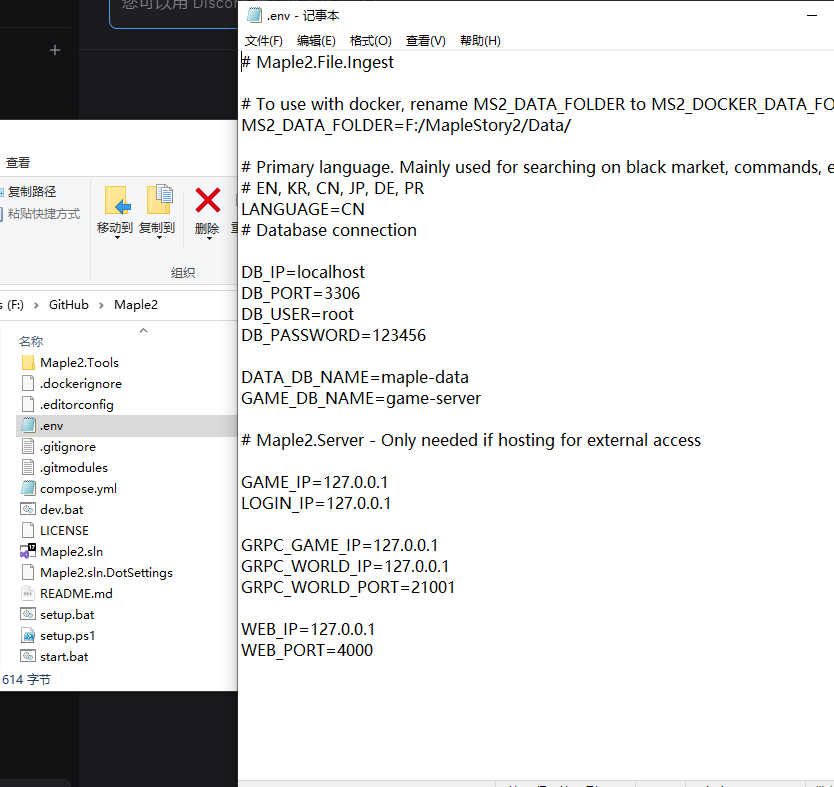Toggle sort order via 名称 column arrow

pos(143,331)
